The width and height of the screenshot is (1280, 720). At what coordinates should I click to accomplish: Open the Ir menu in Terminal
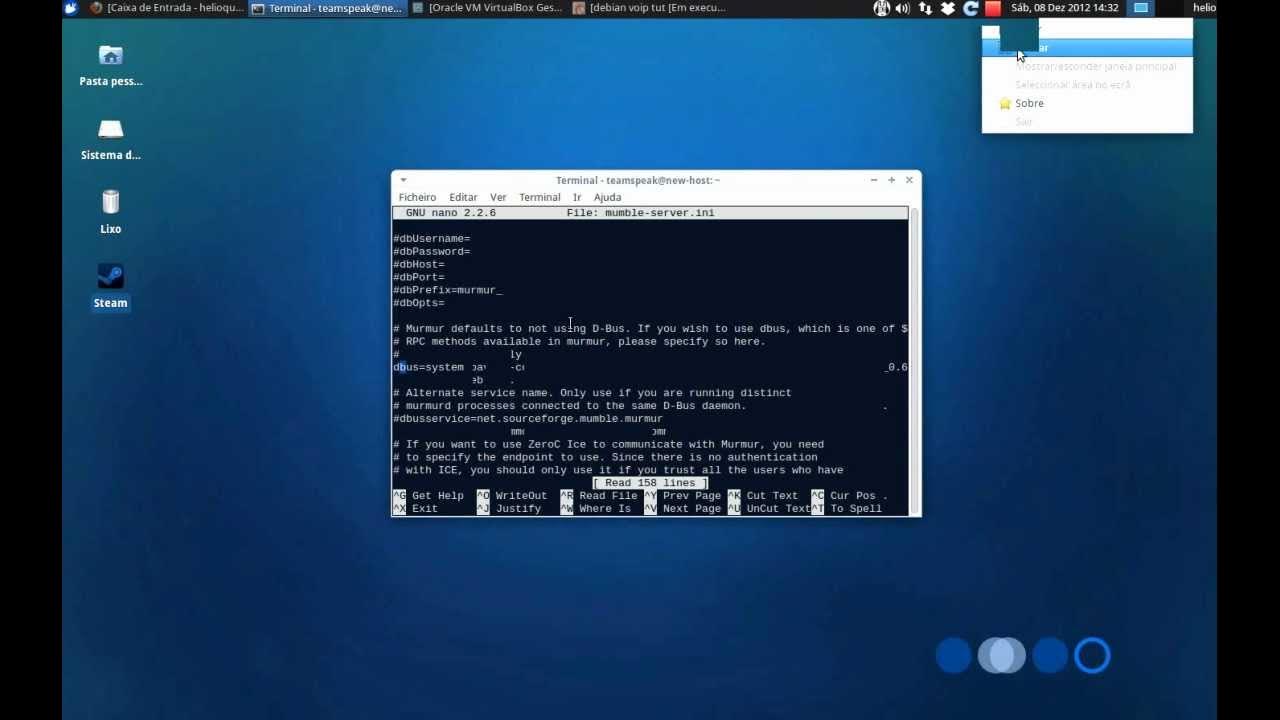[577, 197]
